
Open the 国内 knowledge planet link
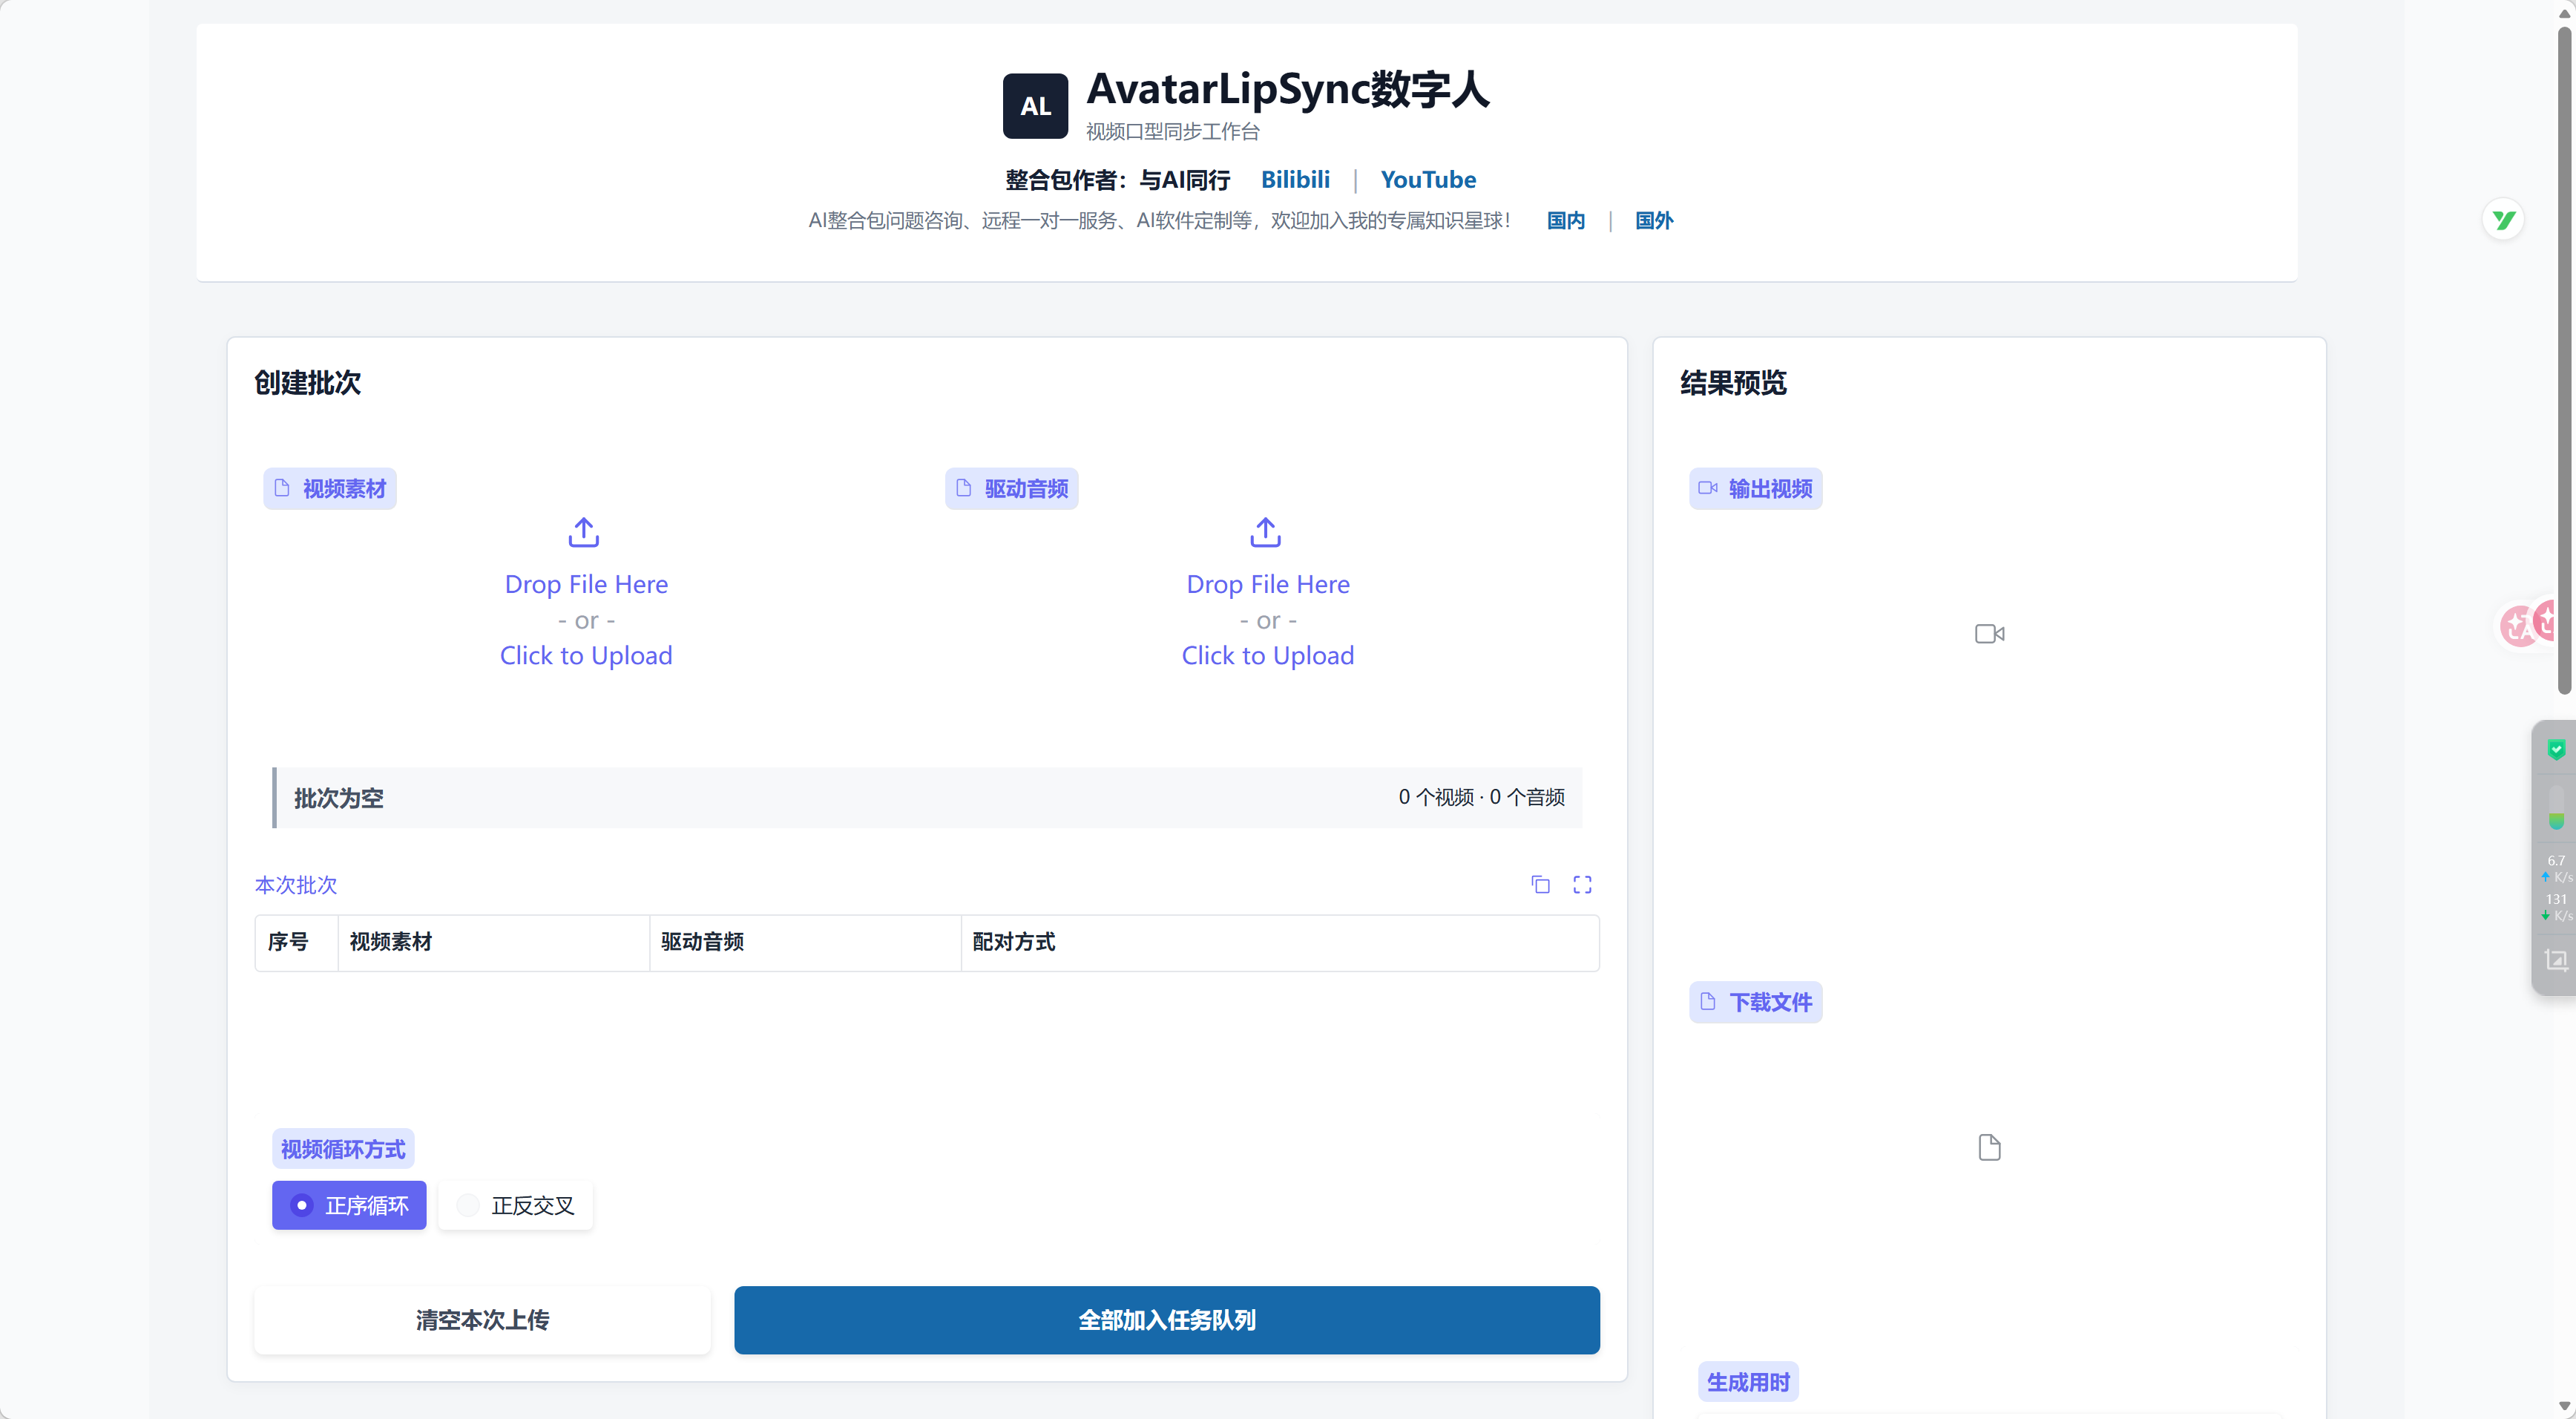pyautogui.click(x=1566, y=220)
